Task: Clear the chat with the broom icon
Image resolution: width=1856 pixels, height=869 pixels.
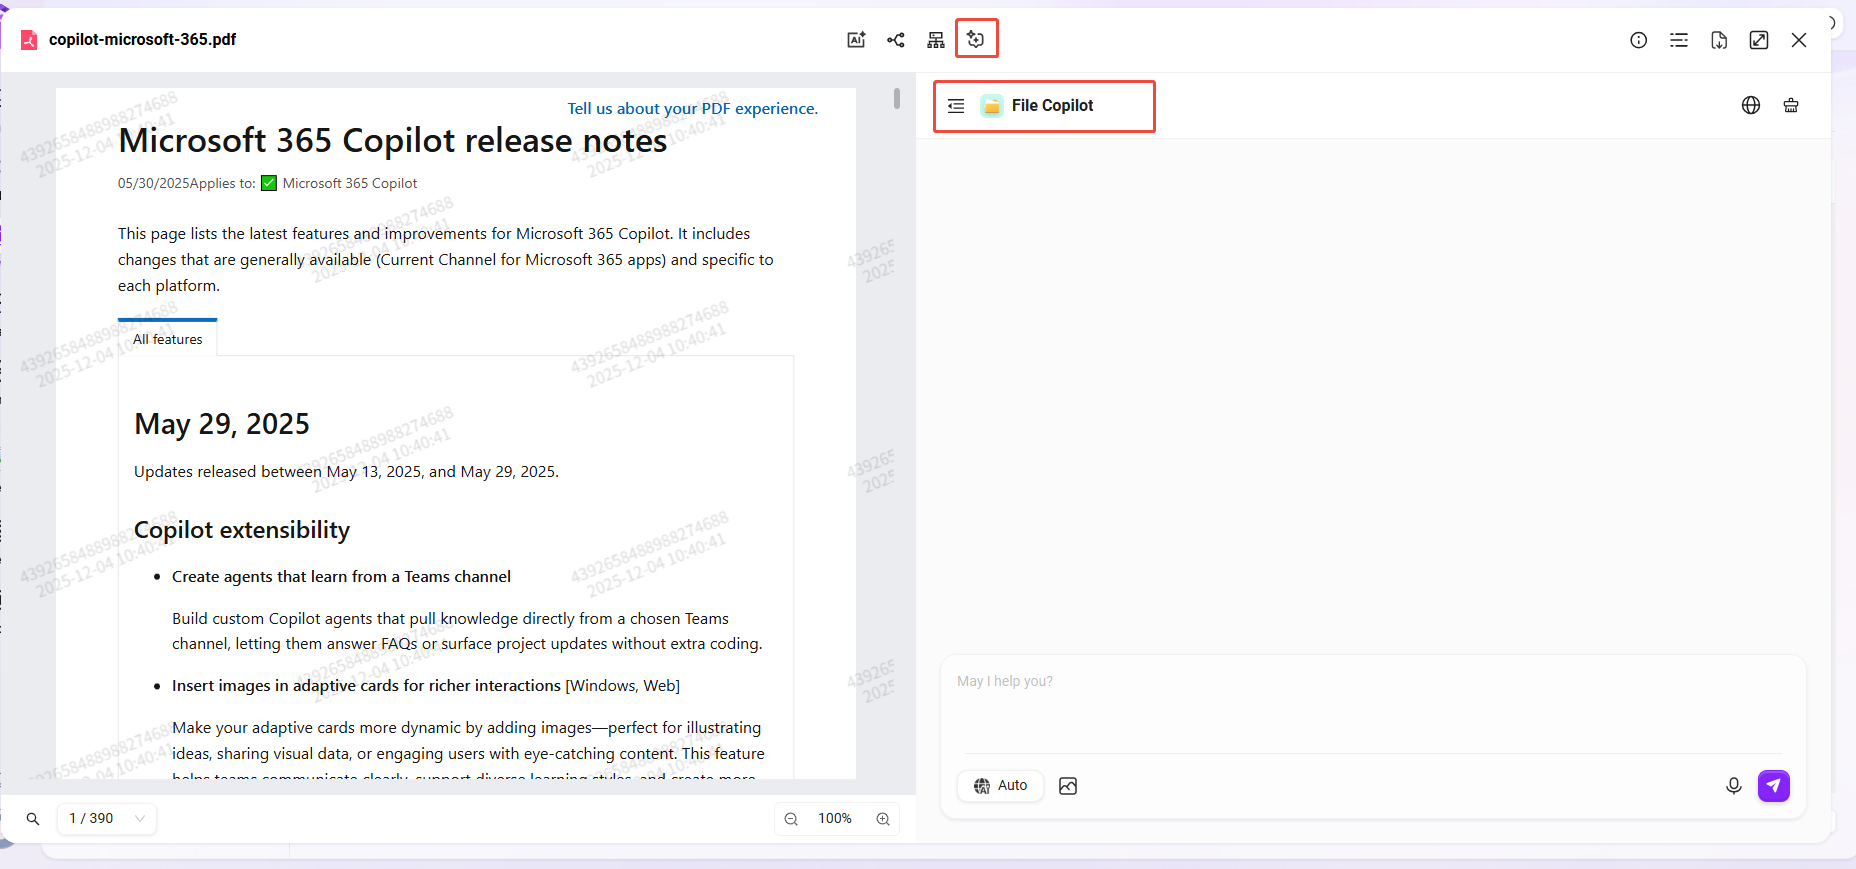Action: tap(1791, 106)
